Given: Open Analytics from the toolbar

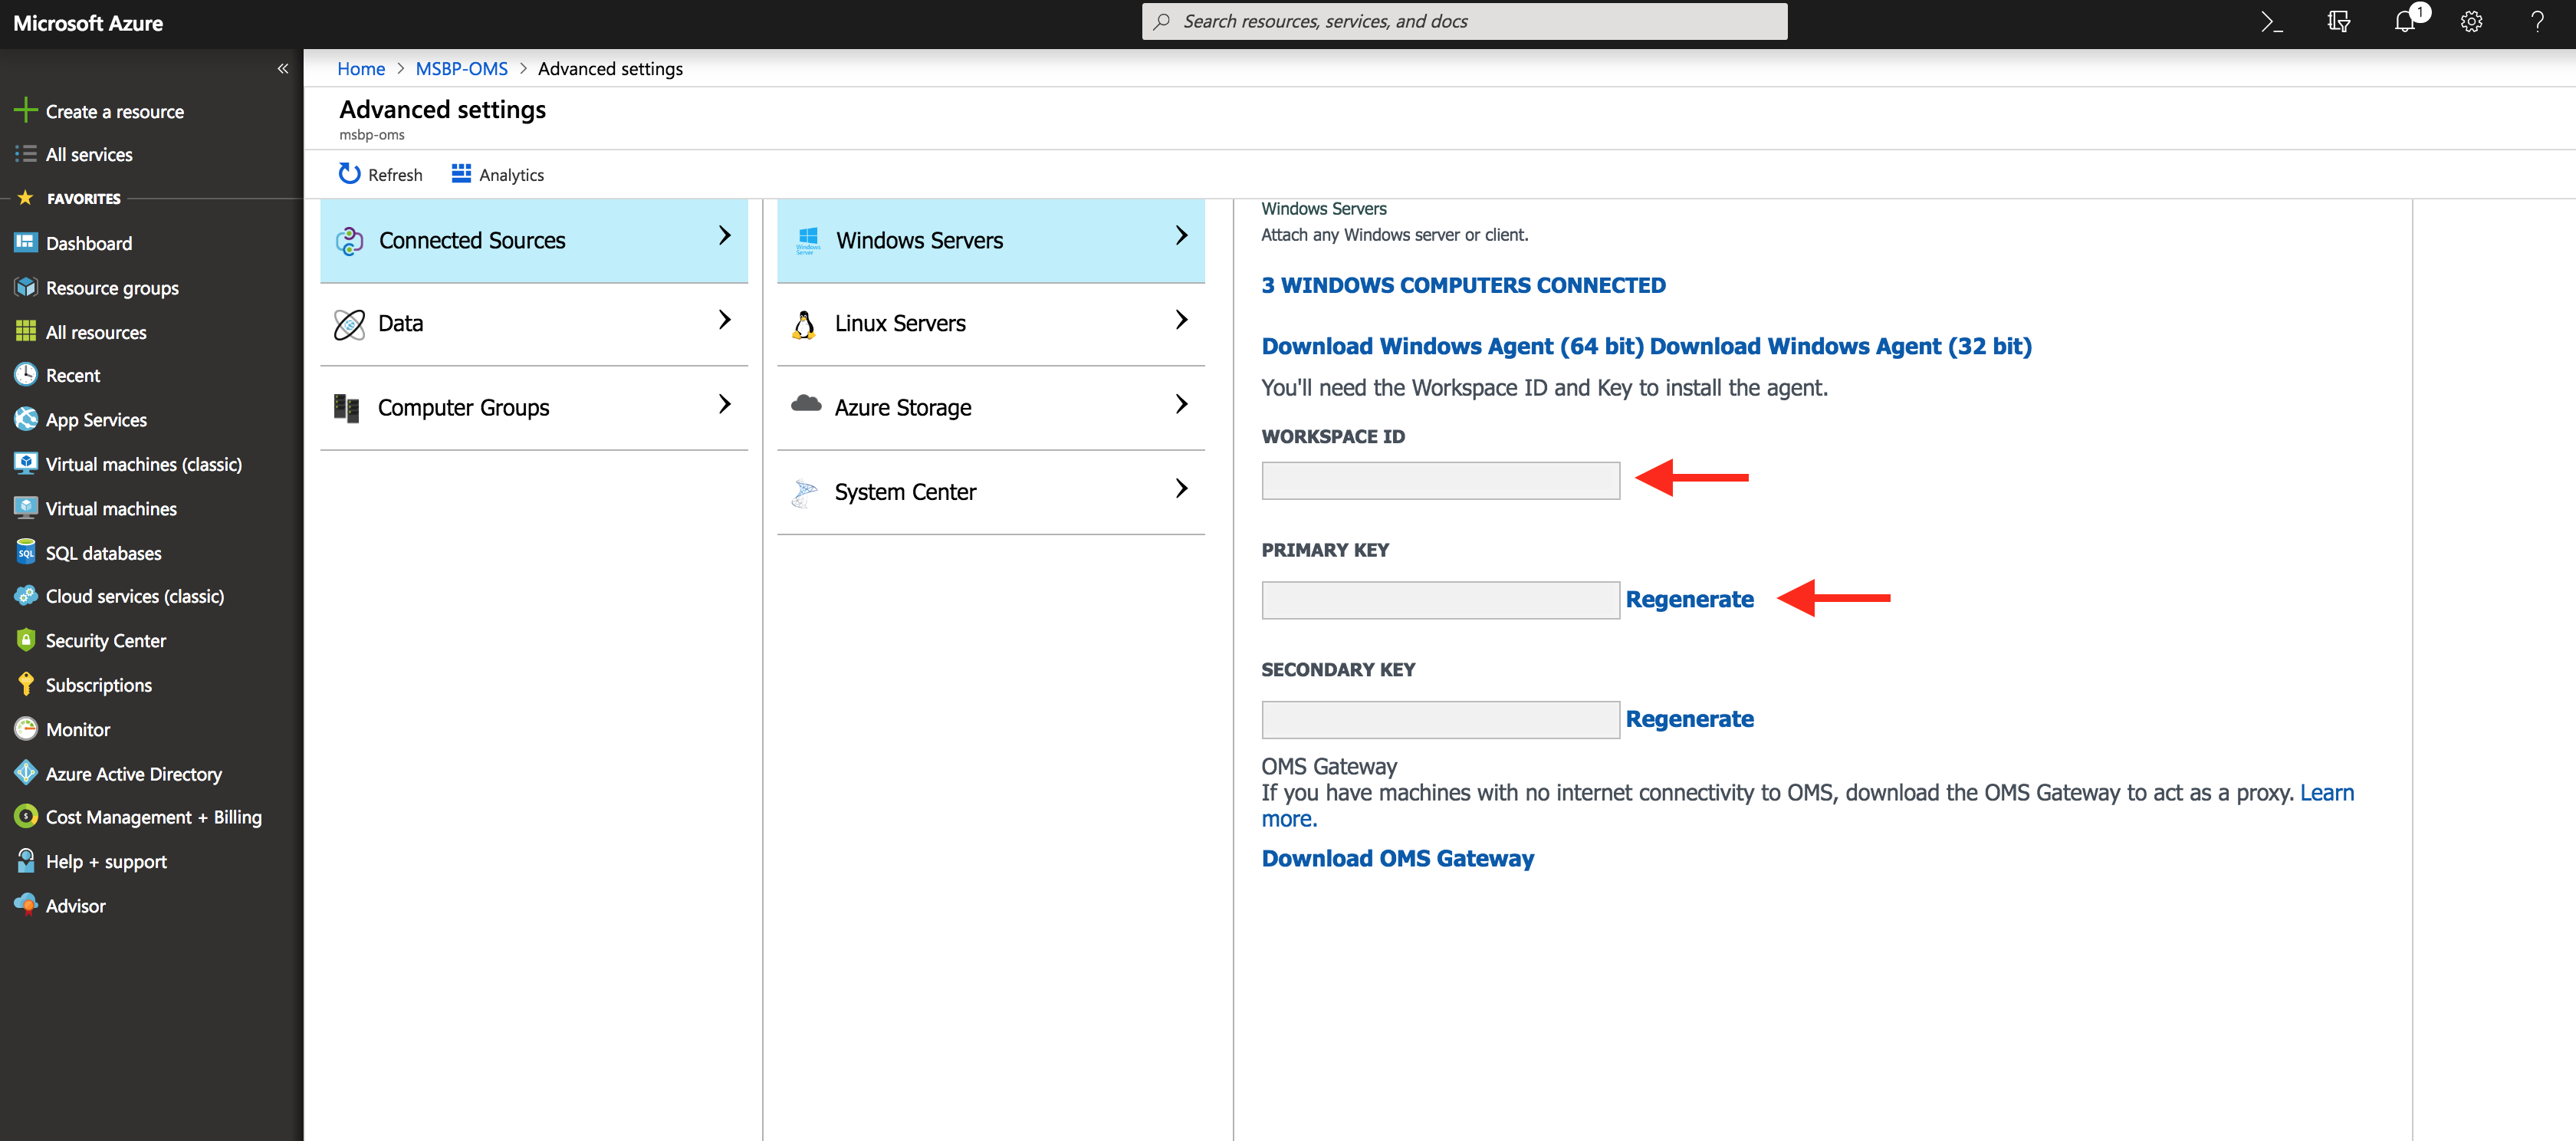Looking at the screenshot, I should coord(497,174).
